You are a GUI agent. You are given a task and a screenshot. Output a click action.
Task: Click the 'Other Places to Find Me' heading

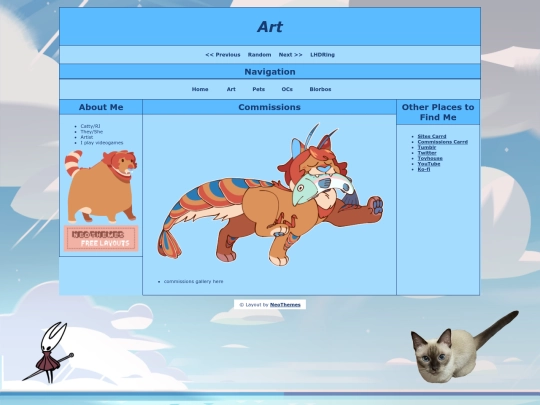(438, 112)
